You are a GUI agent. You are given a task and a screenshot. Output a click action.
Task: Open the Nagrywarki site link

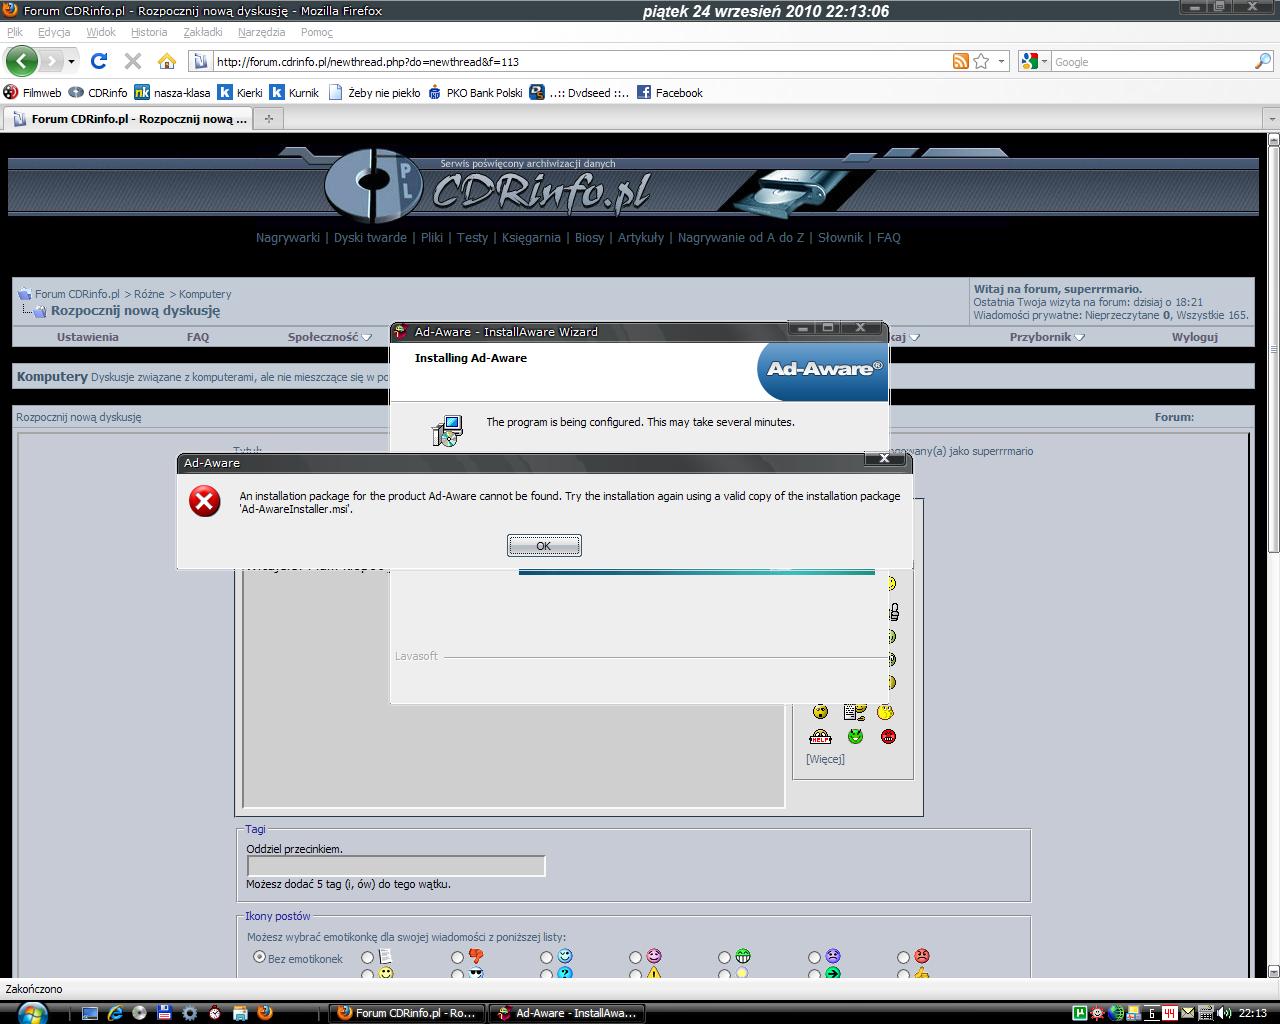point(288,237)
